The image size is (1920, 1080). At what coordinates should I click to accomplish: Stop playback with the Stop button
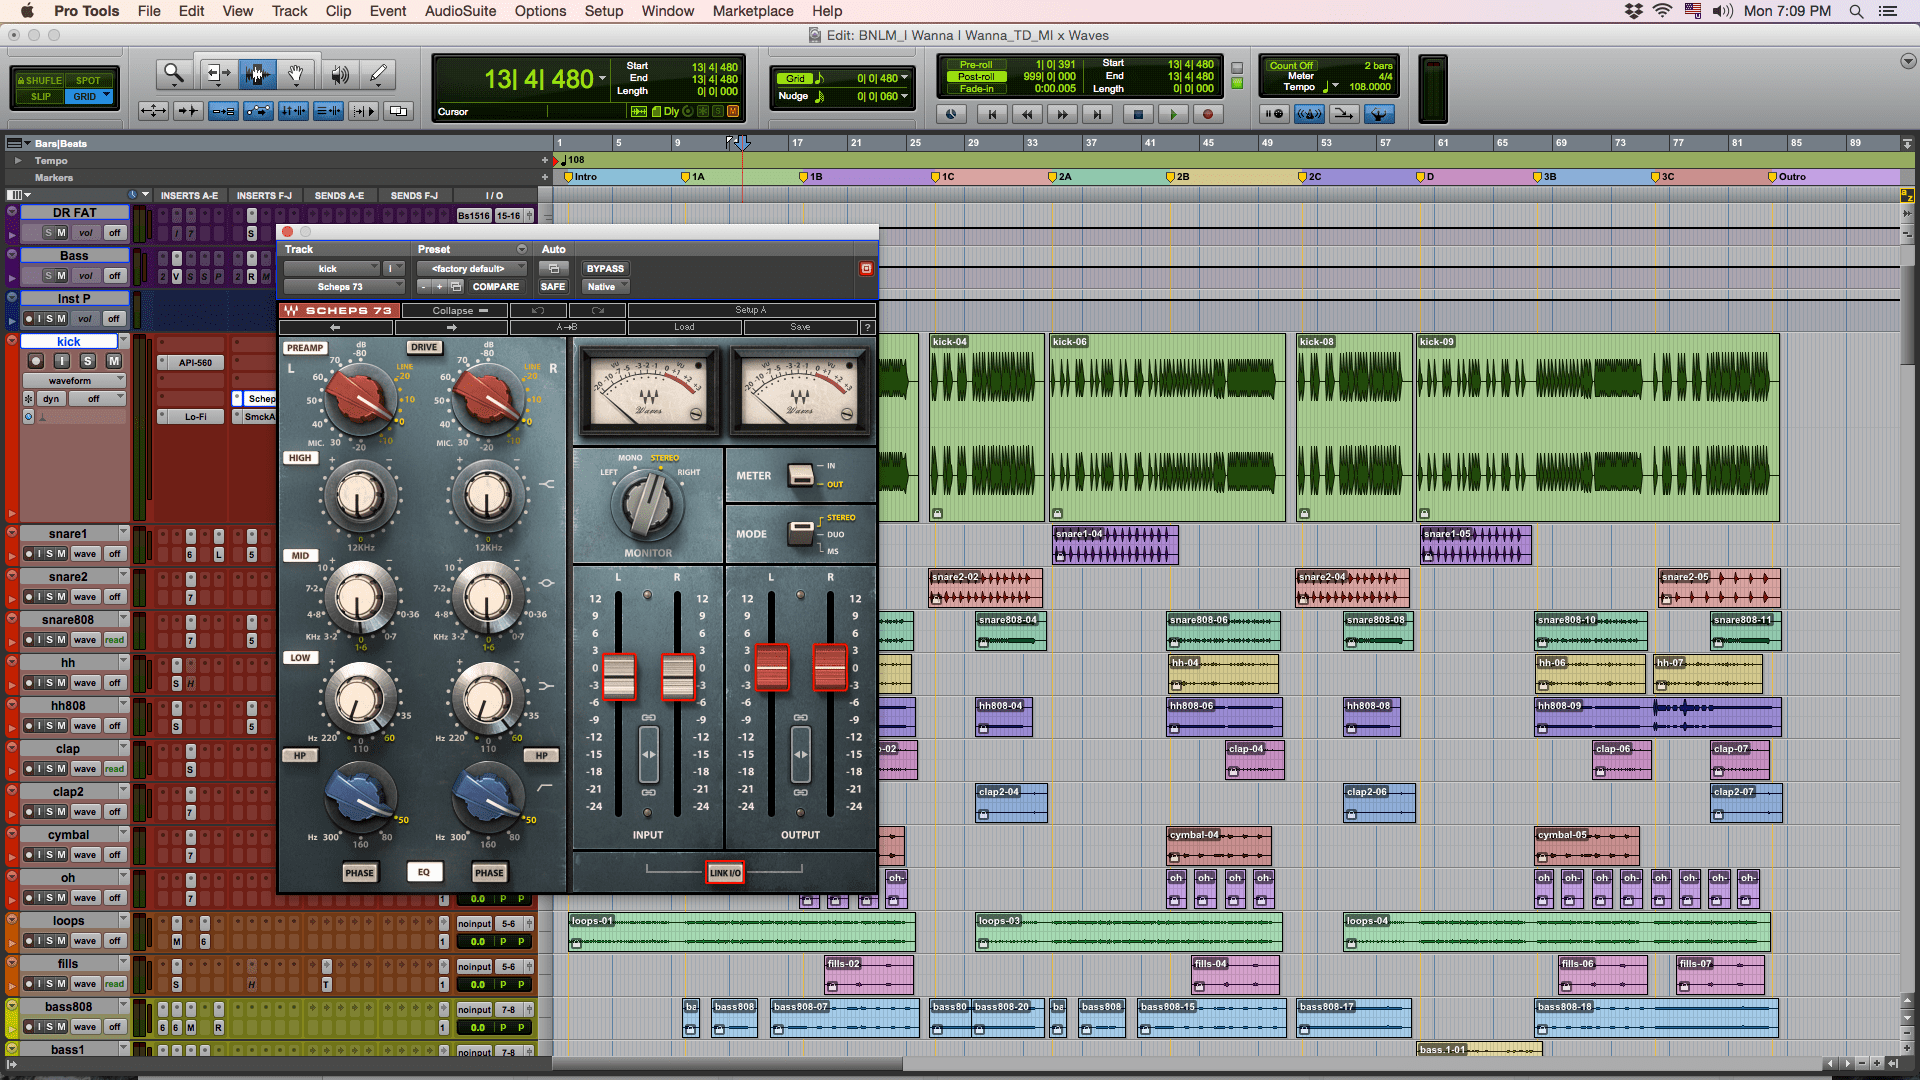point(1138,114)
